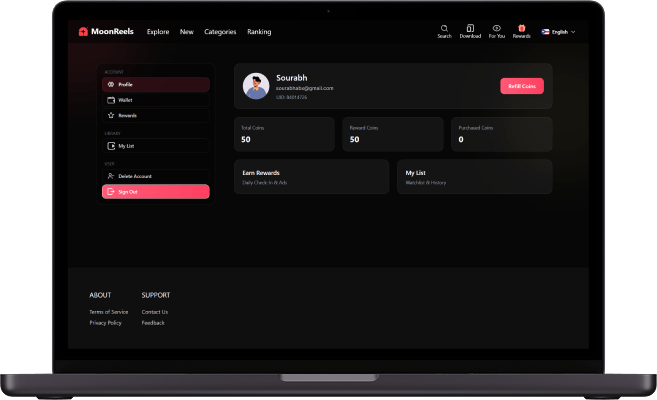Click the Refill Coins button
Viewport: 657px width, 400px height.
pyautogui.click(x=522, y=86)
